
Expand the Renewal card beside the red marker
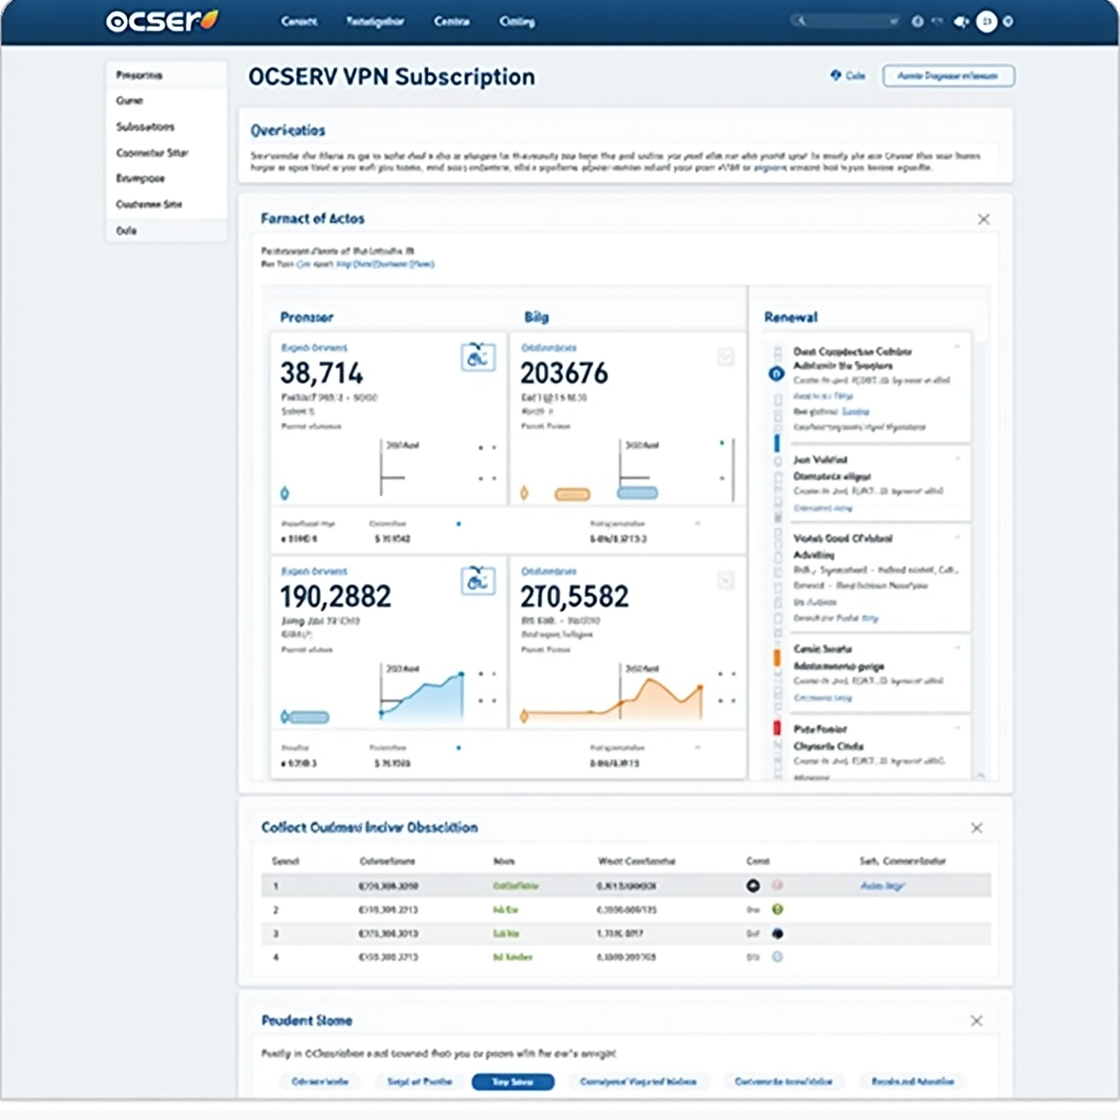[x=957, y=728]
